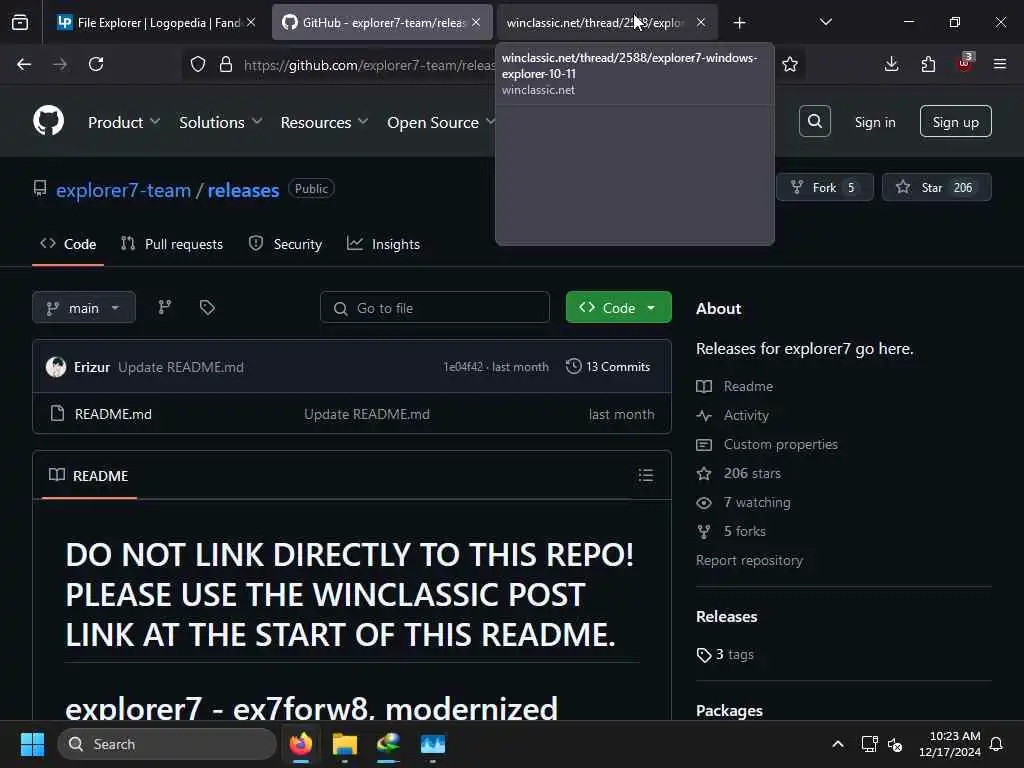Screen dimensions: 1024x768
Task: Open the releases repository name link
Action: coord(243,190)
